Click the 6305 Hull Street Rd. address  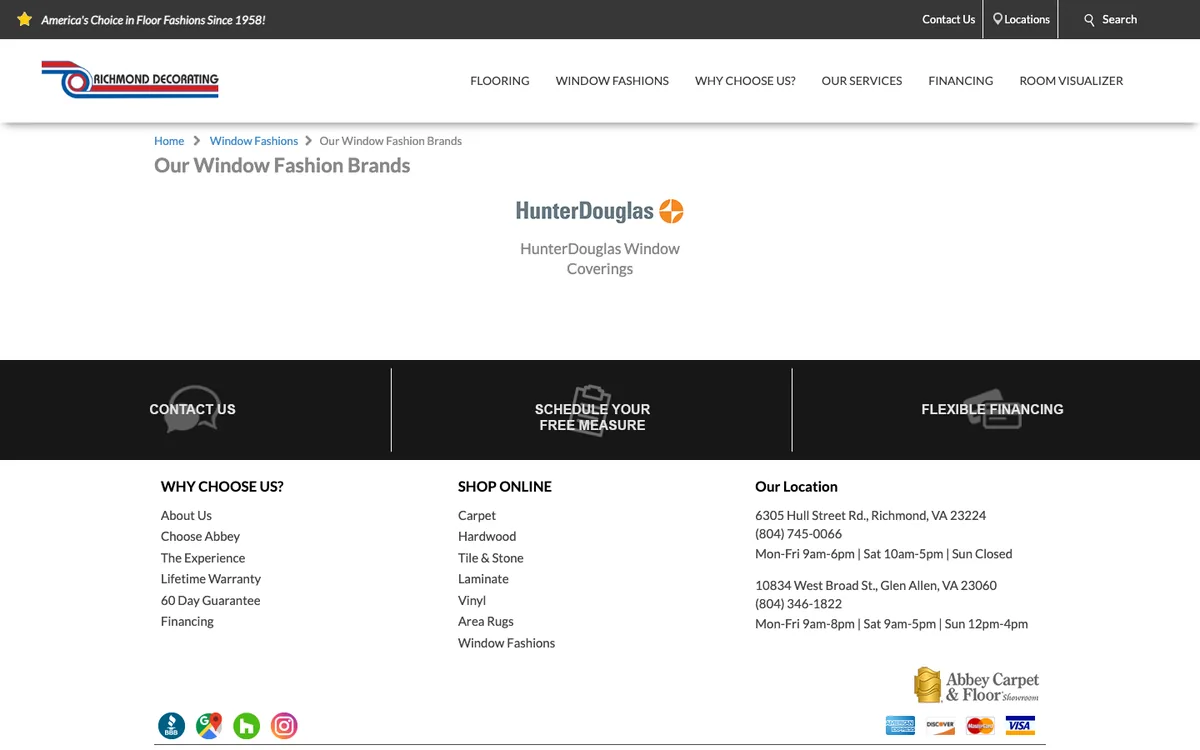tap(870, 516)
